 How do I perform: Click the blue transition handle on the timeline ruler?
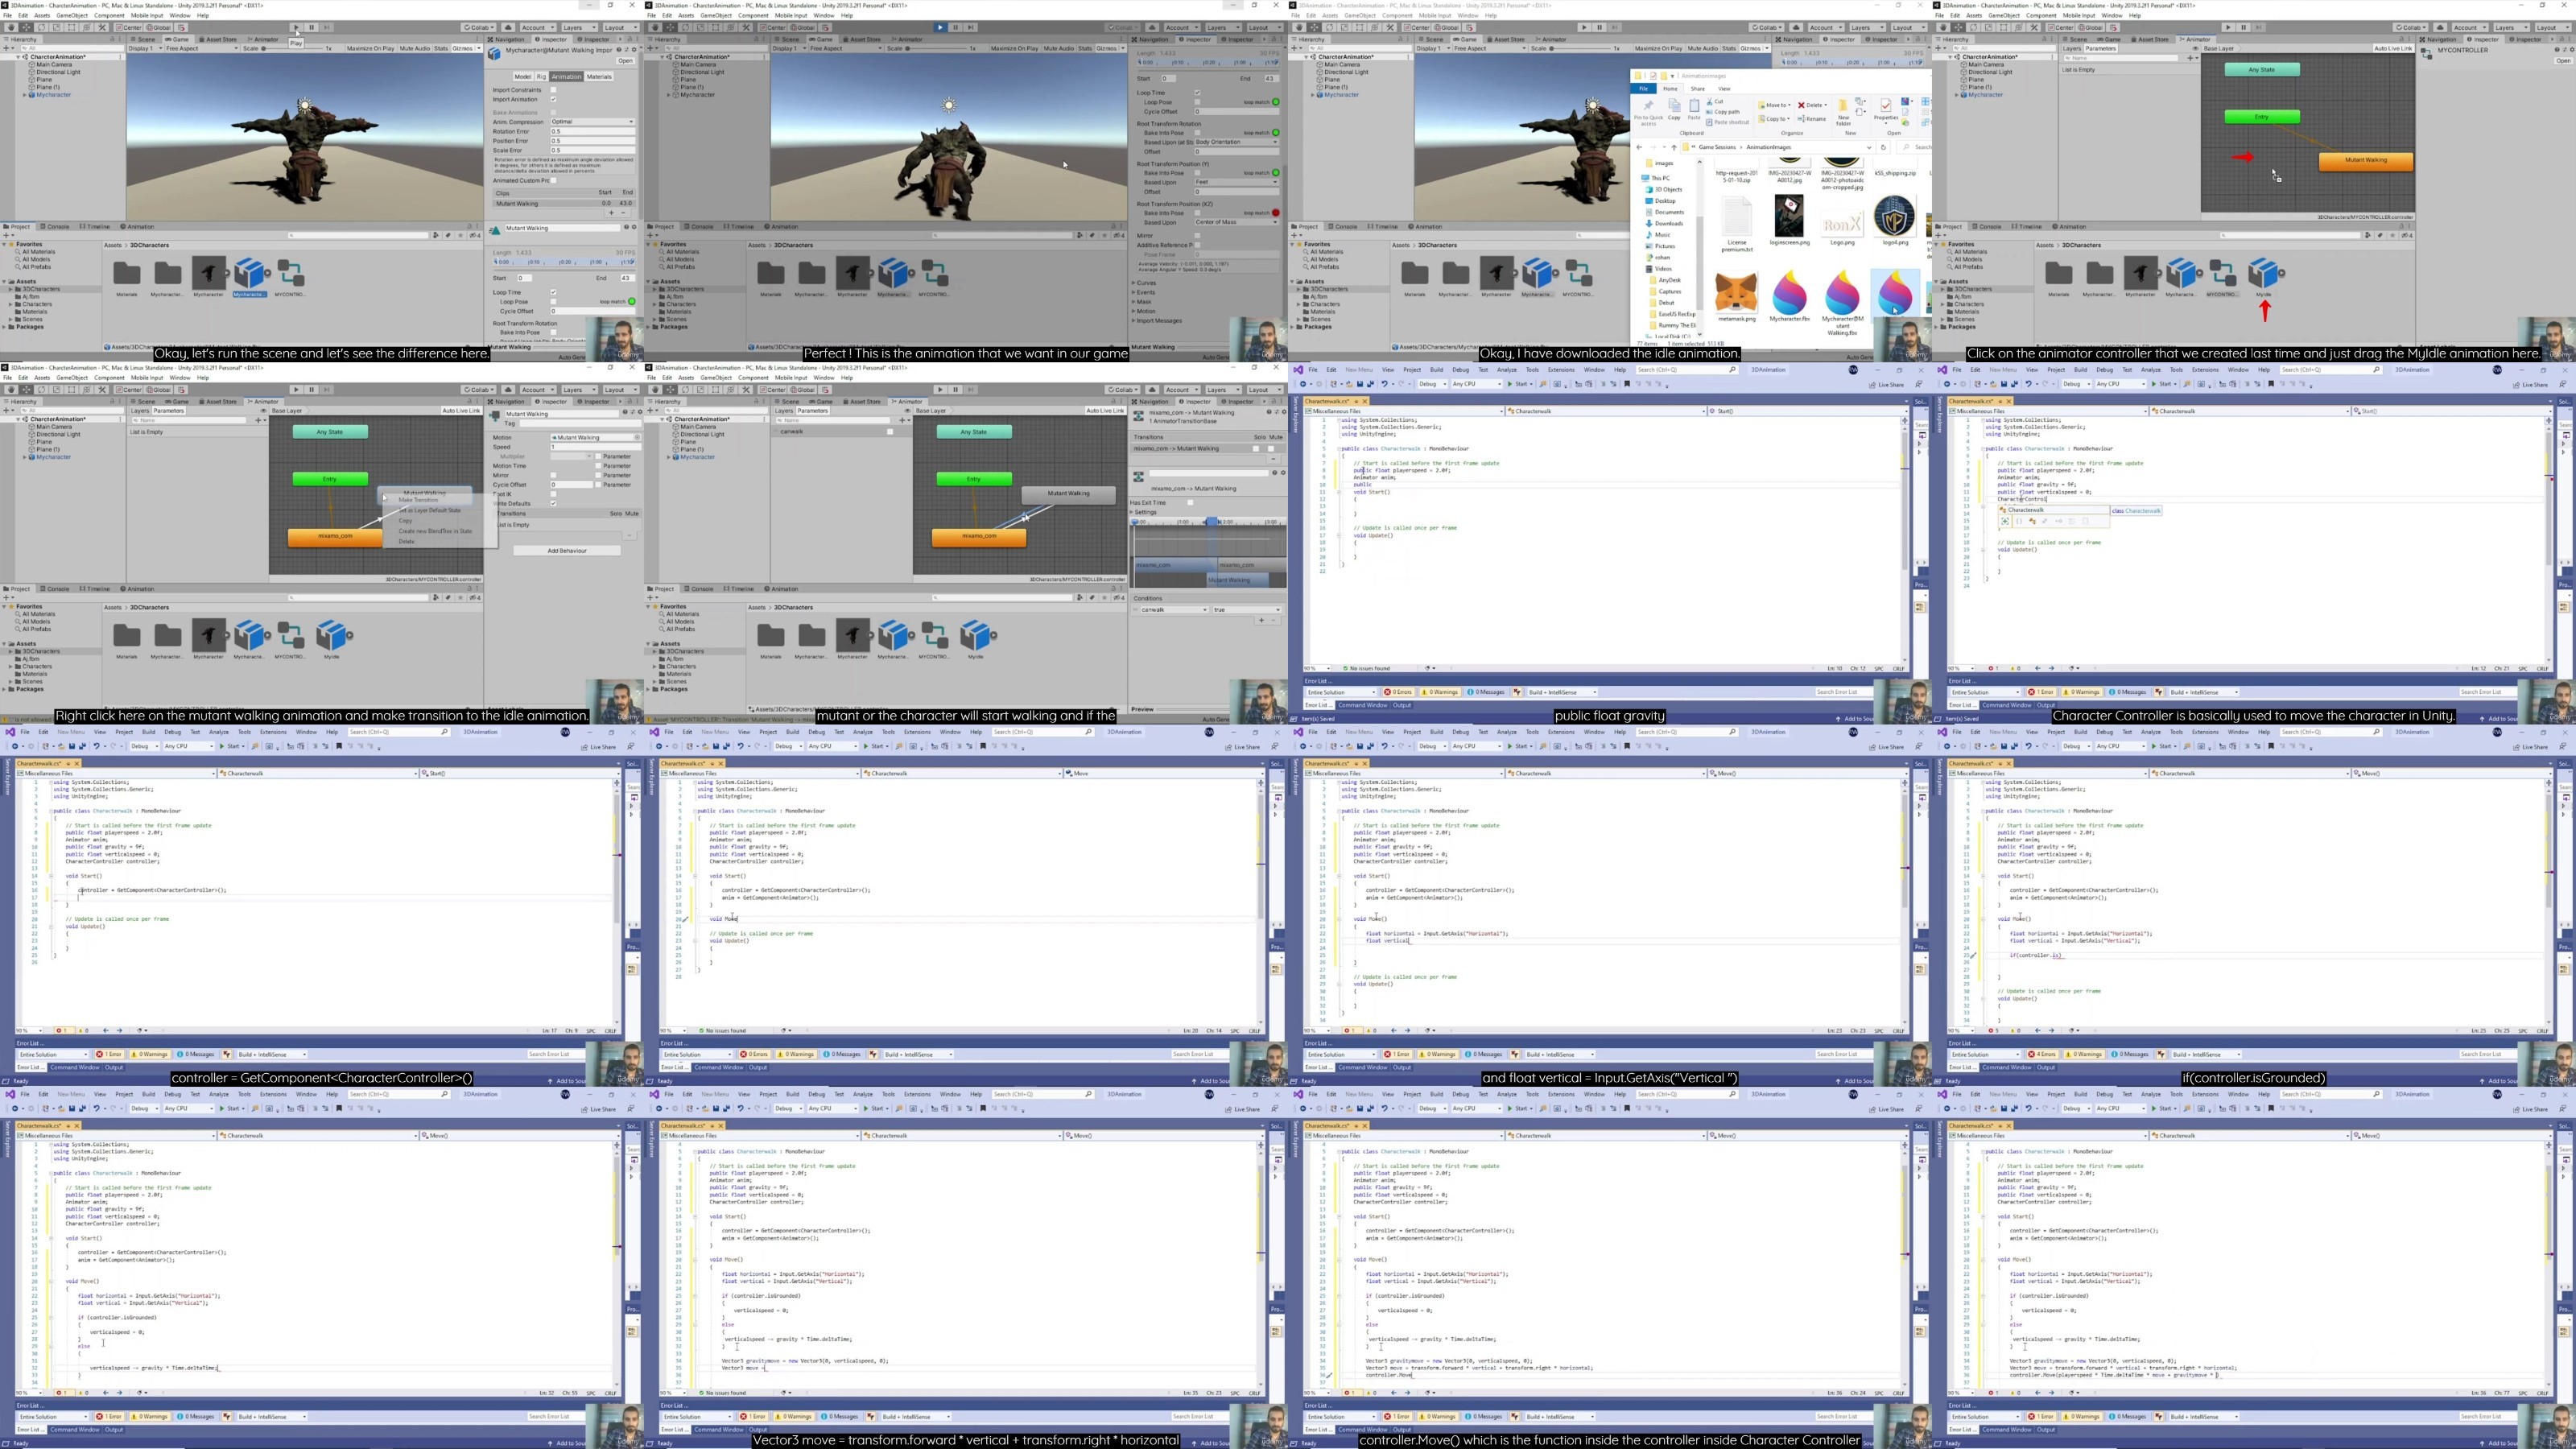[1211, 522]
